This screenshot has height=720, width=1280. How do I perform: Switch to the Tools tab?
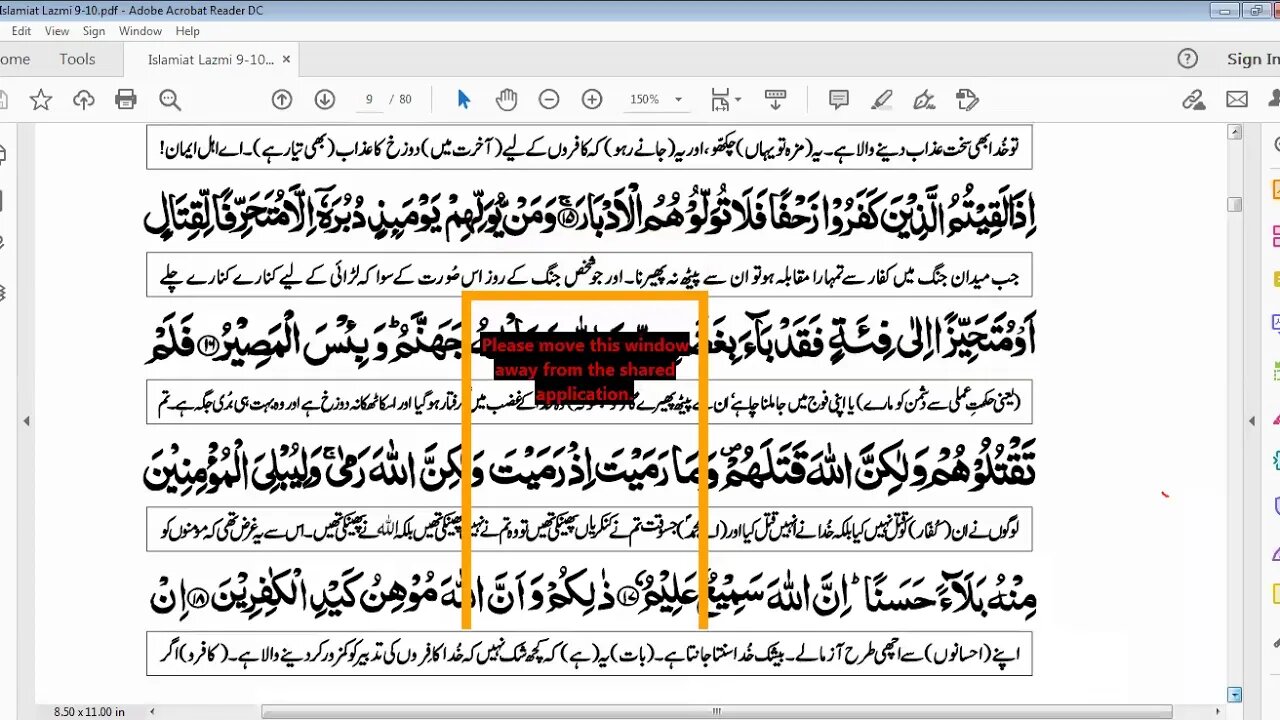(x=77, y=59)
